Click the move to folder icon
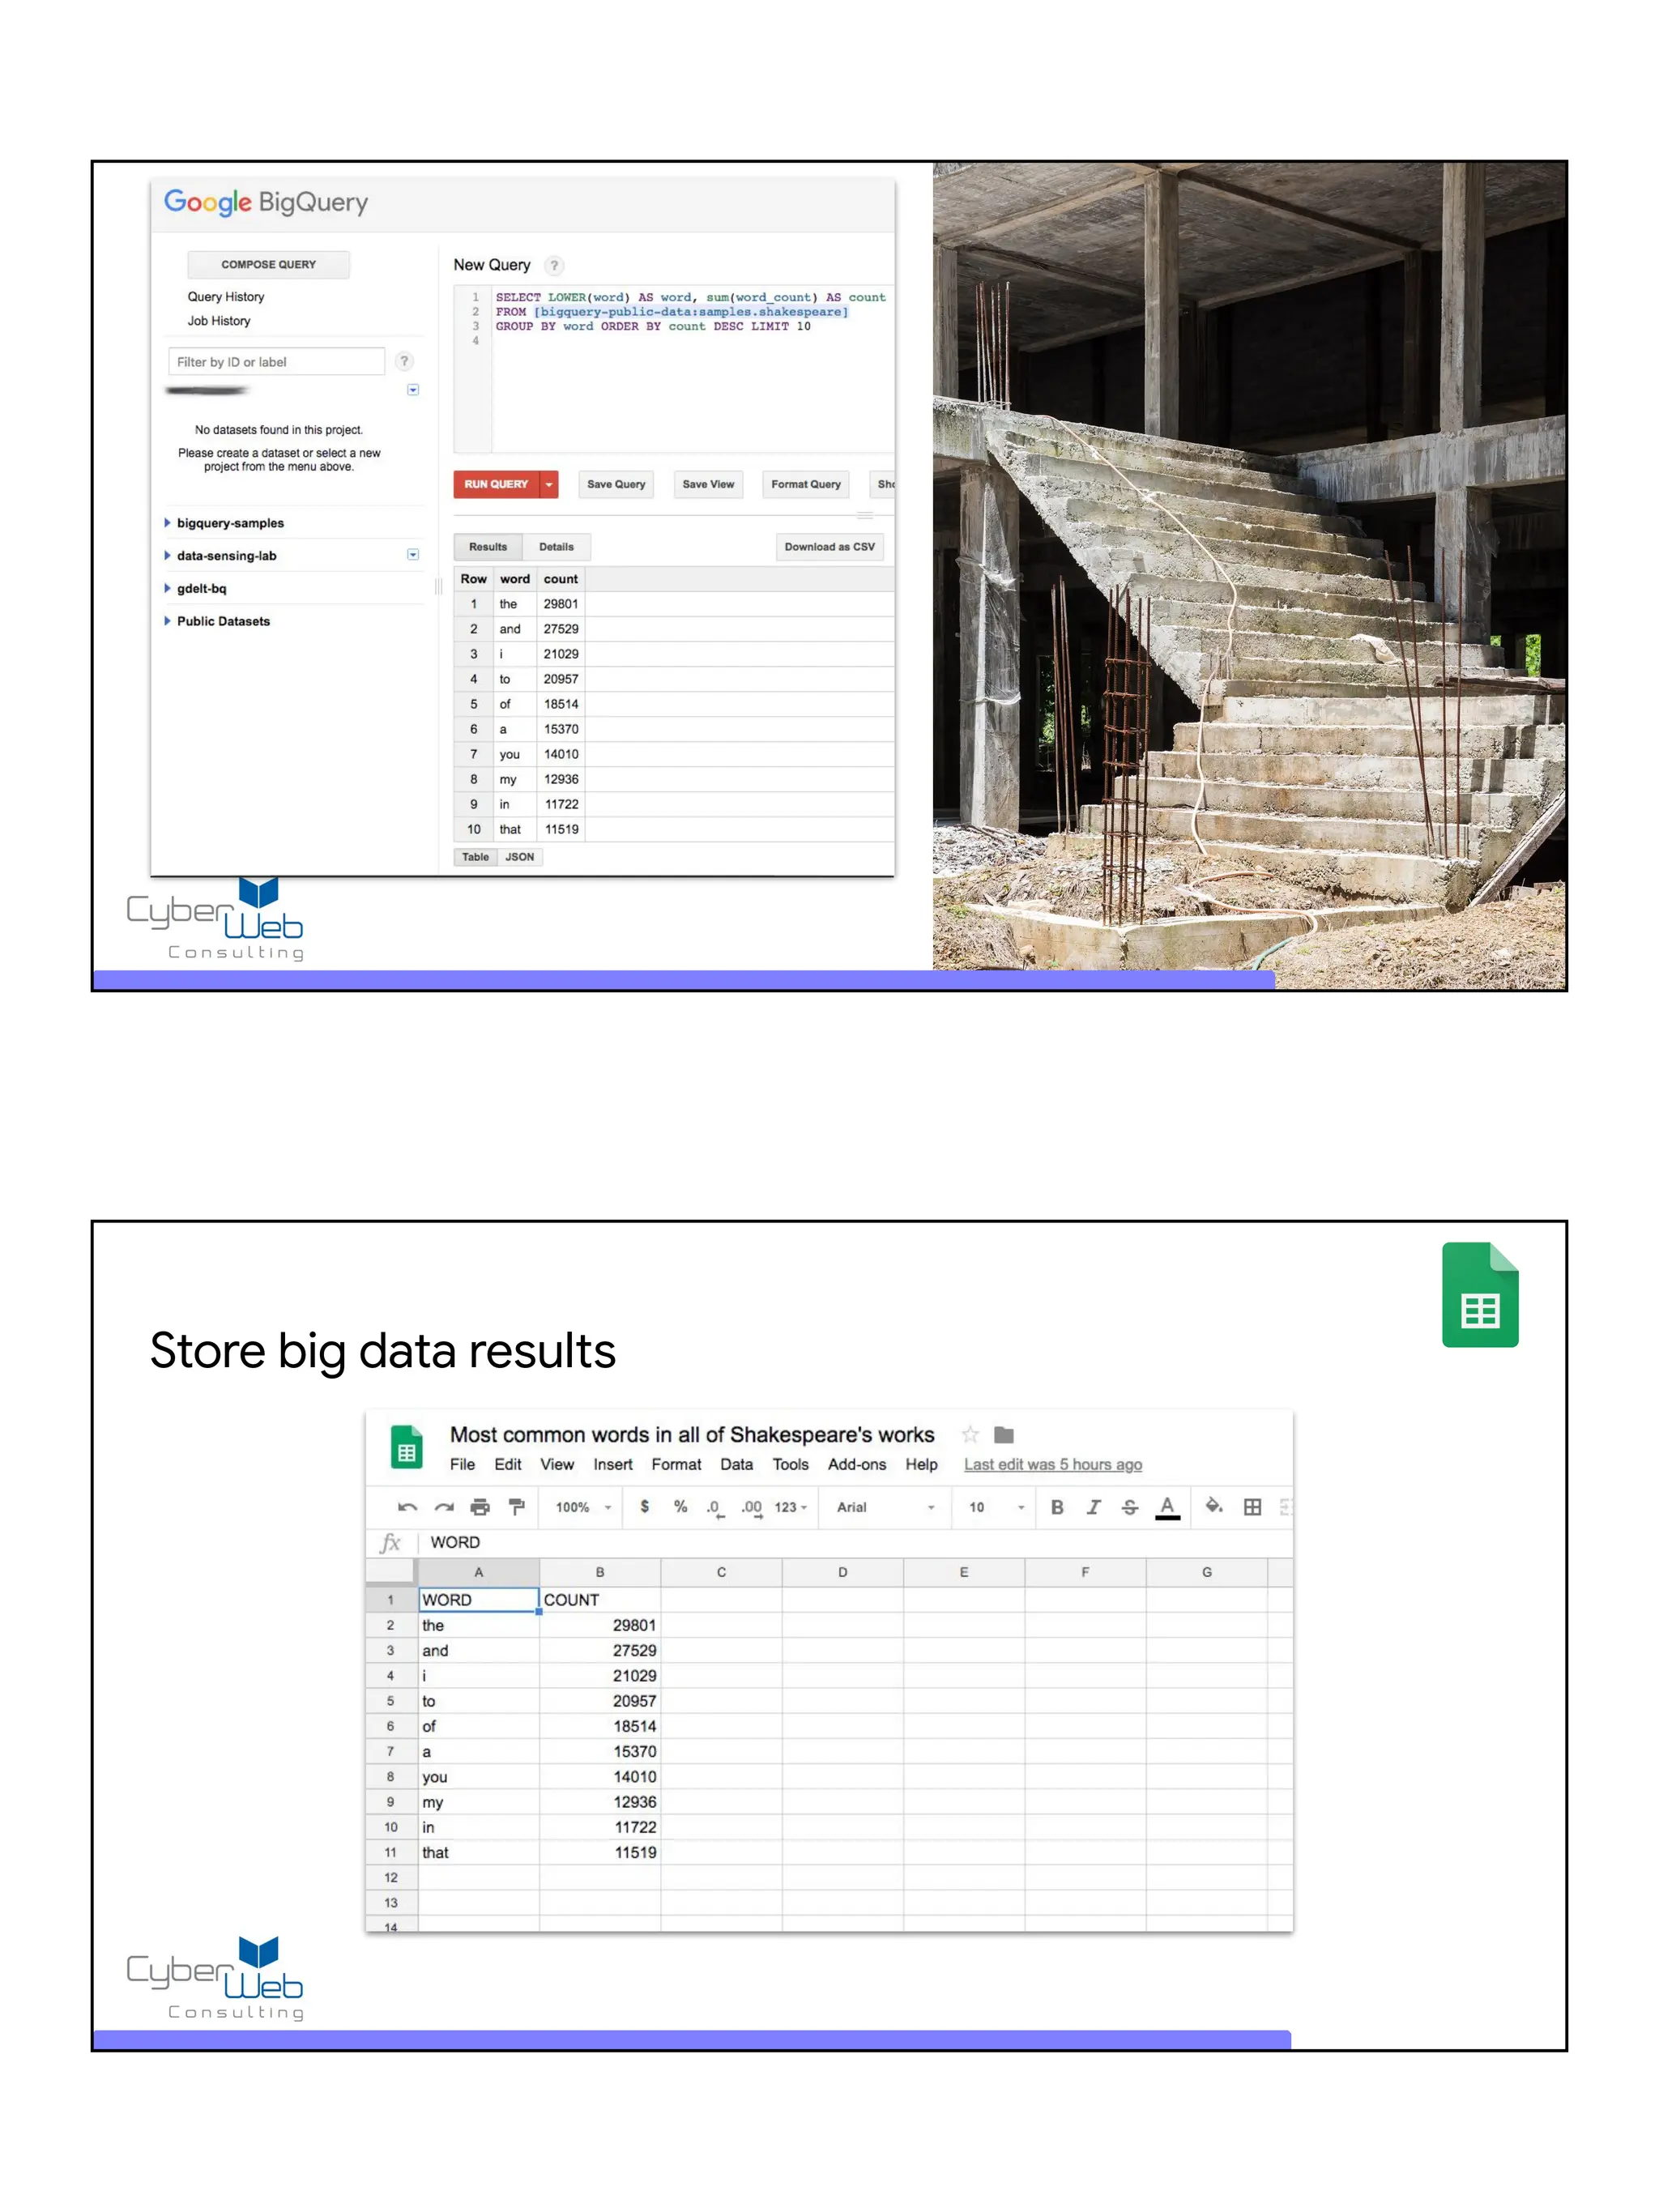 (x=1004, y=1435)
